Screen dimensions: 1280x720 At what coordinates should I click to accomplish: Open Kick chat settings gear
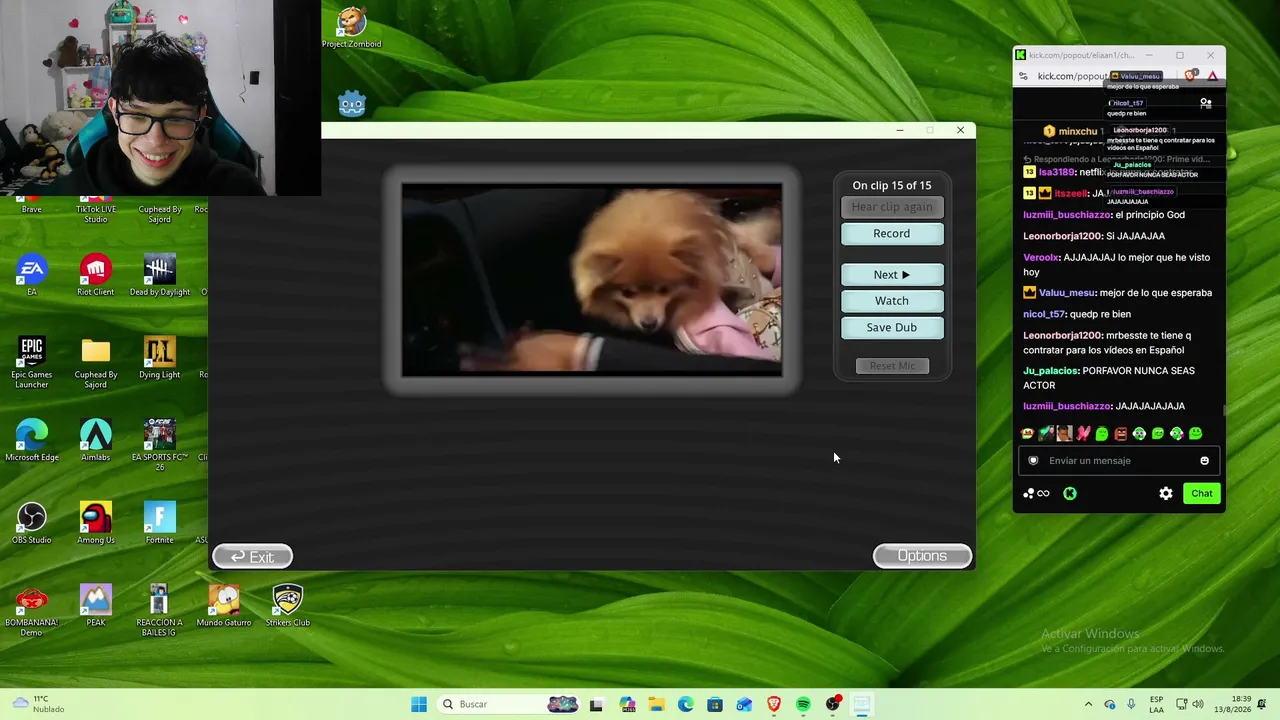click(x=1166, y=493)
